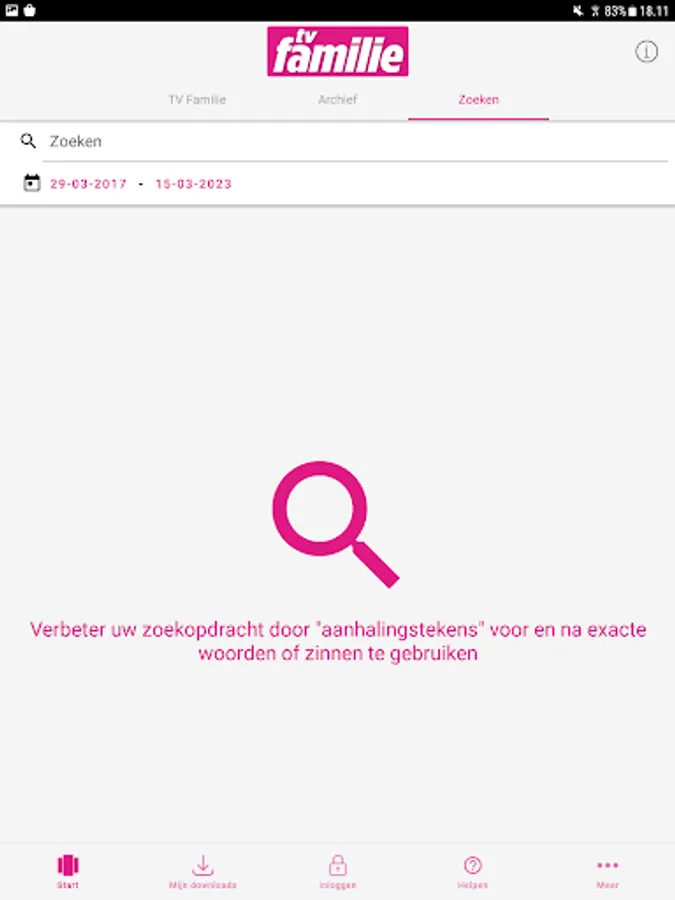Tap the info icon at top right

646,52
